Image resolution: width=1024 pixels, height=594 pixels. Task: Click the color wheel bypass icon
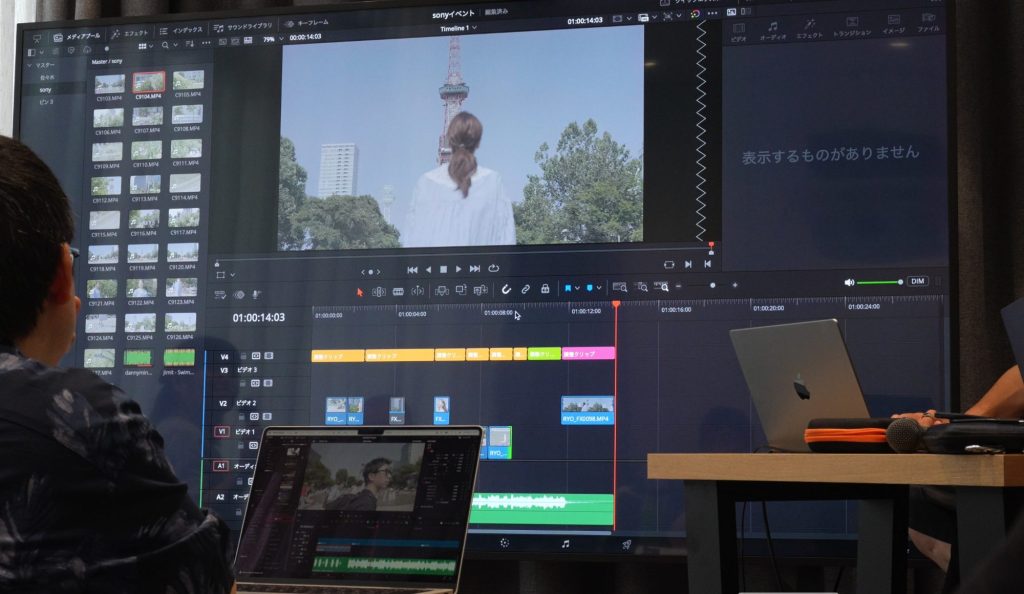[695, 14]
